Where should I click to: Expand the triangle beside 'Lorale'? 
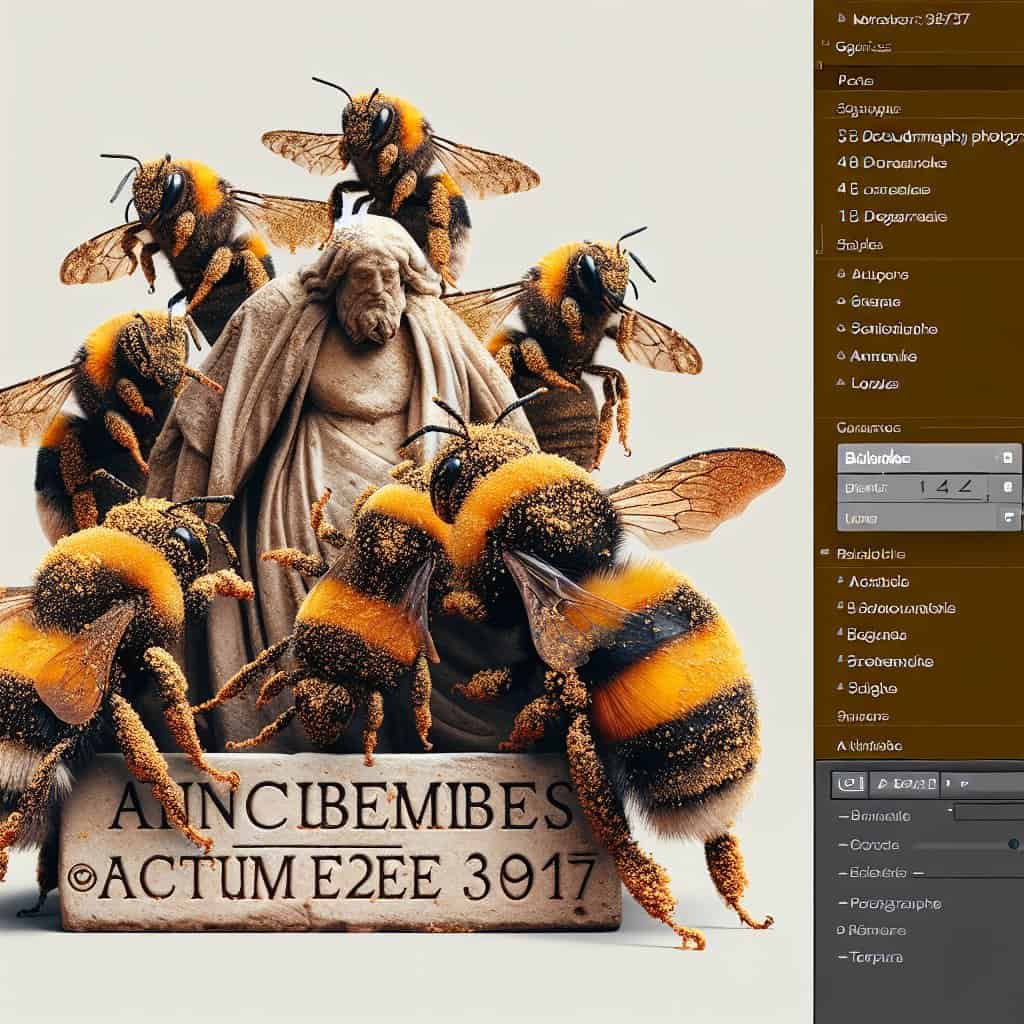tap(842, 383)
